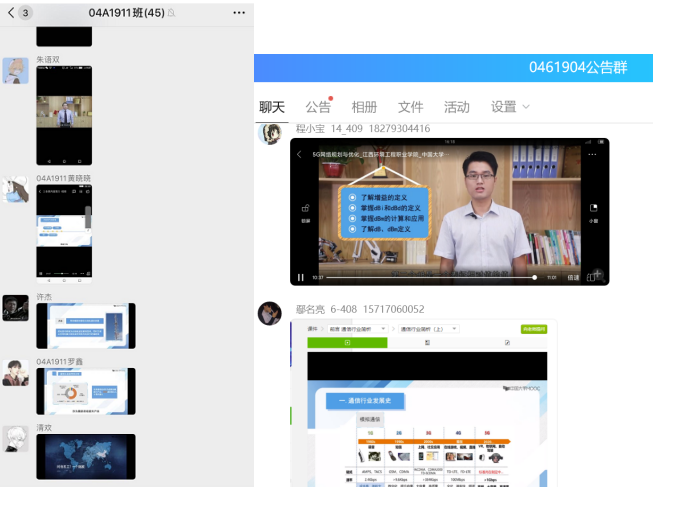This screenshot has height=505, width=684.
Task: Switch to the 相册 tab
Action: (364, 107)
